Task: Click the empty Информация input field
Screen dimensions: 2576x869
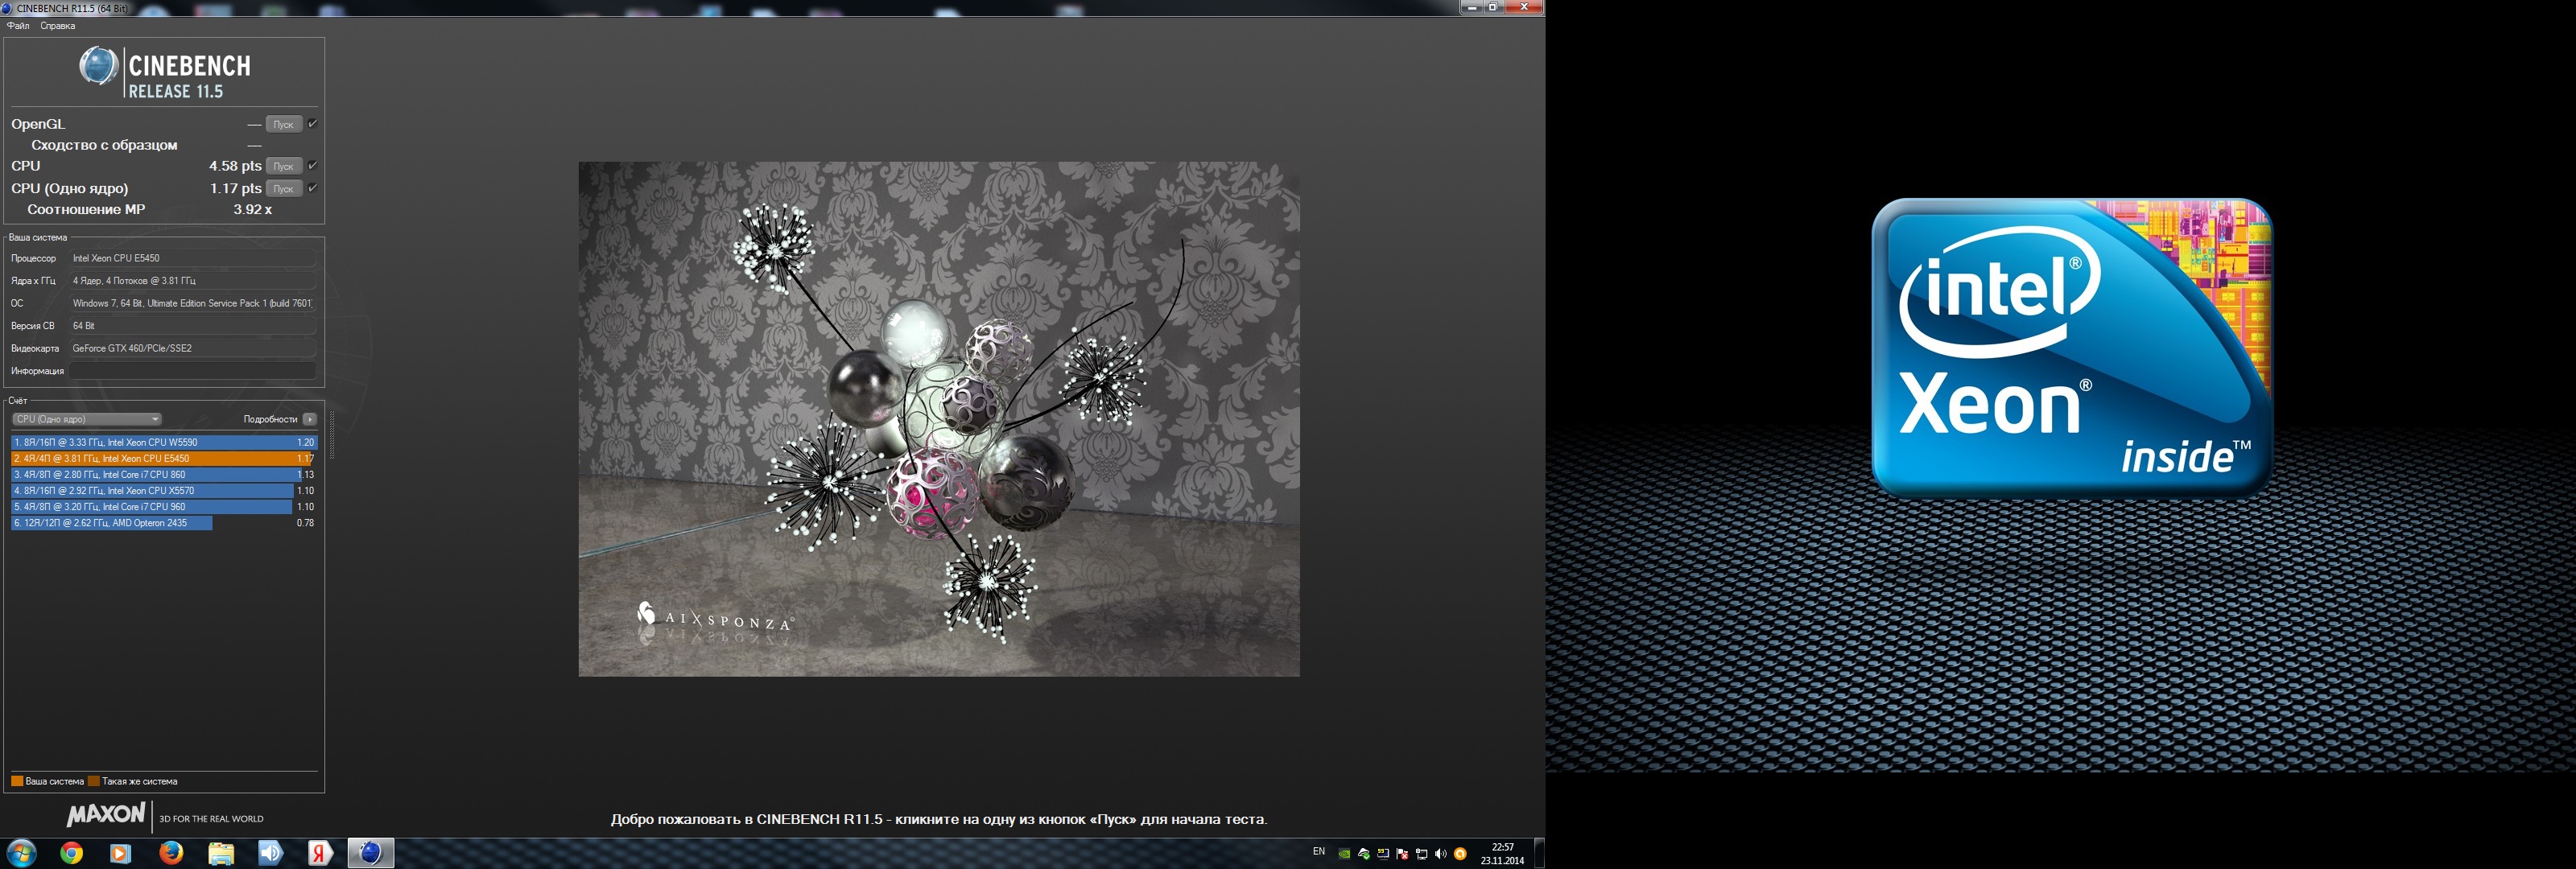Action: coord(192,371)
